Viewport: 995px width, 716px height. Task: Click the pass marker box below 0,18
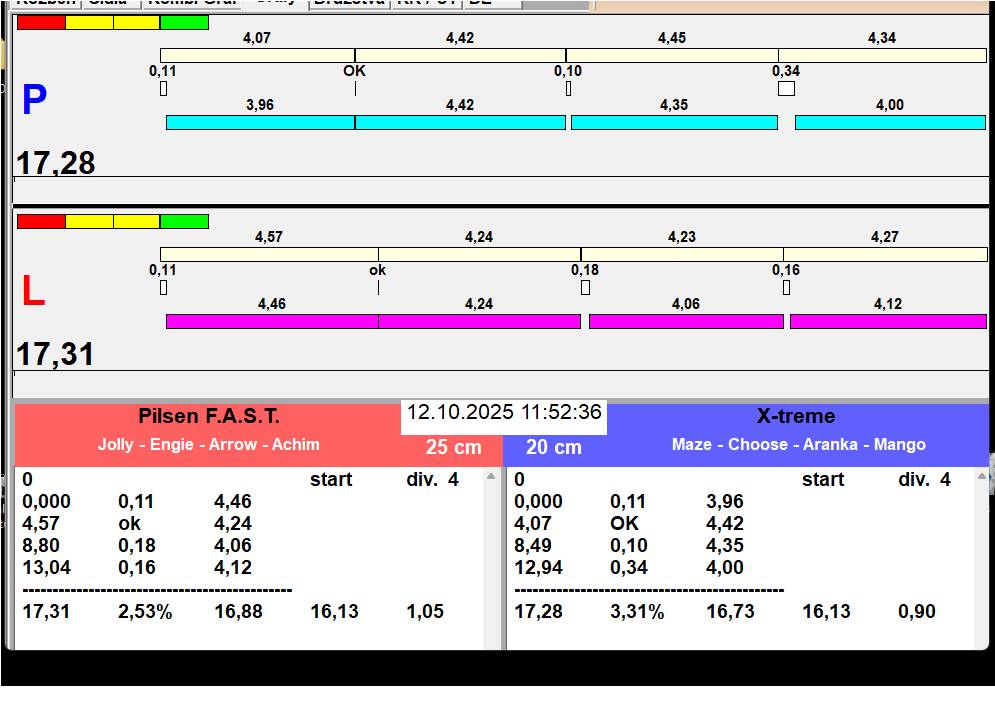[x=585, y=288]
